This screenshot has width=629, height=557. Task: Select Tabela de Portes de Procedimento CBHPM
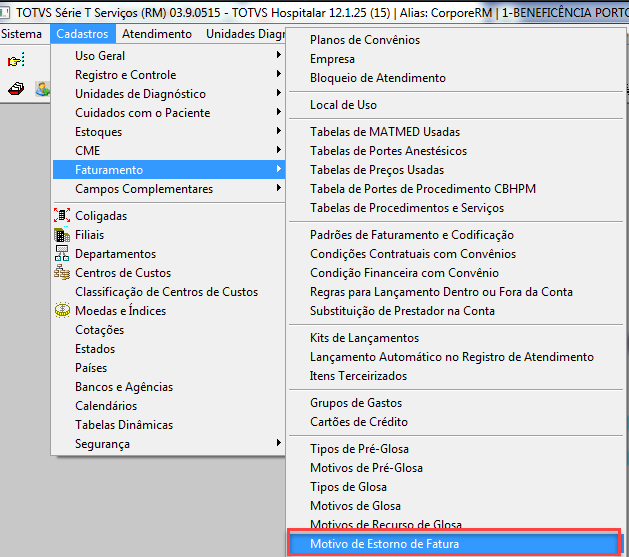tap(456, 189)
